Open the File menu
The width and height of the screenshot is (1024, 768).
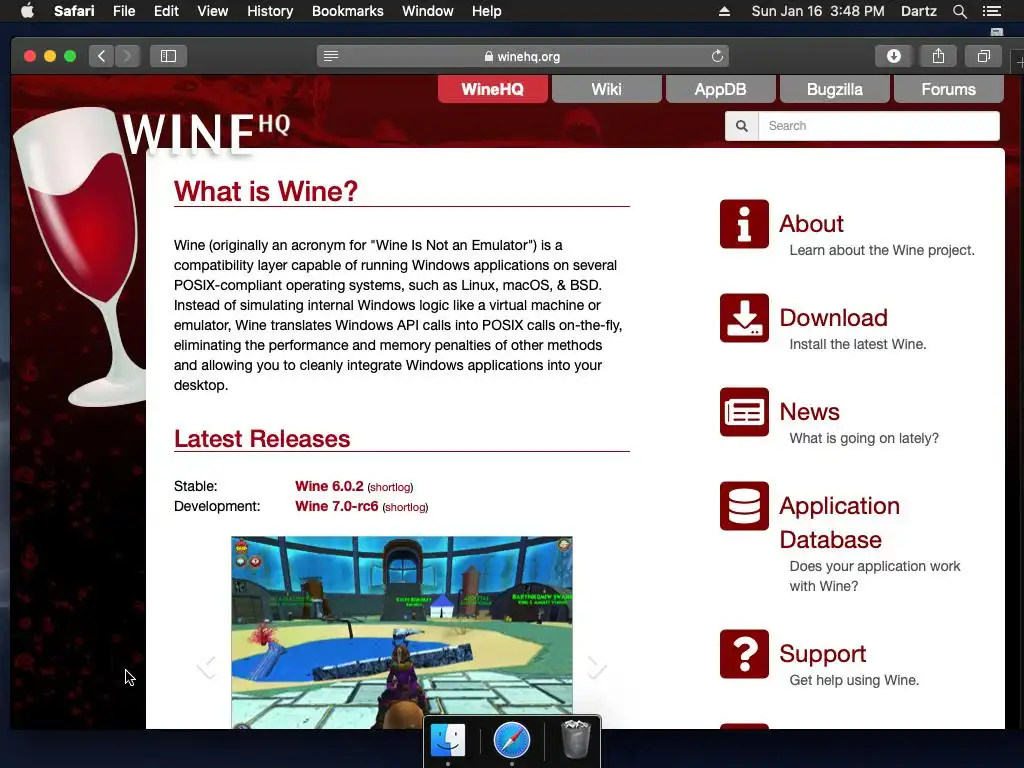(123, 11)
